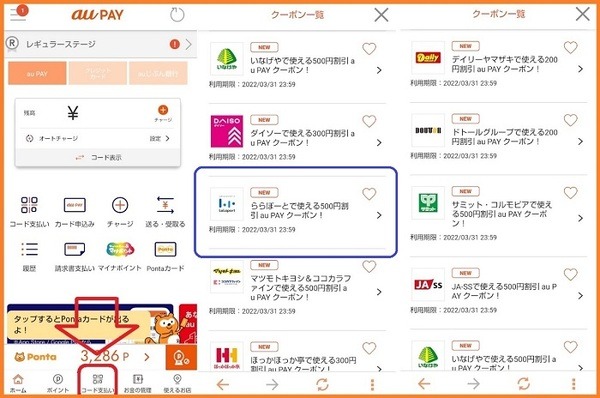600x398 pixels.
Task: Tap the red alert icon on レギュラーステージ
Action: (174, 44)
